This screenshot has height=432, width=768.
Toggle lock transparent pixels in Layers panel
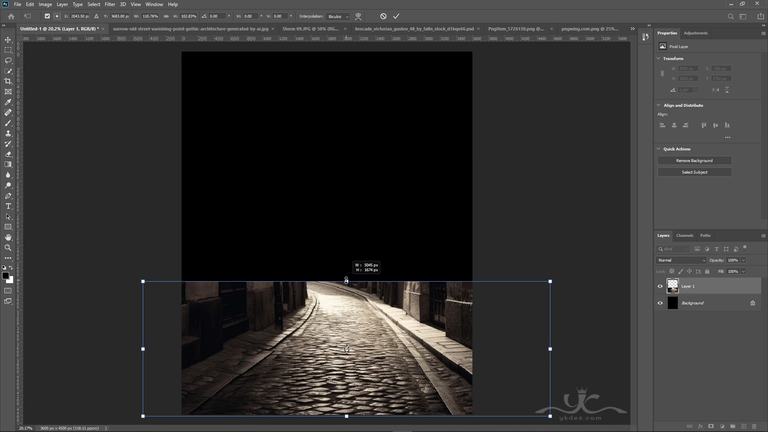point(672,271)
